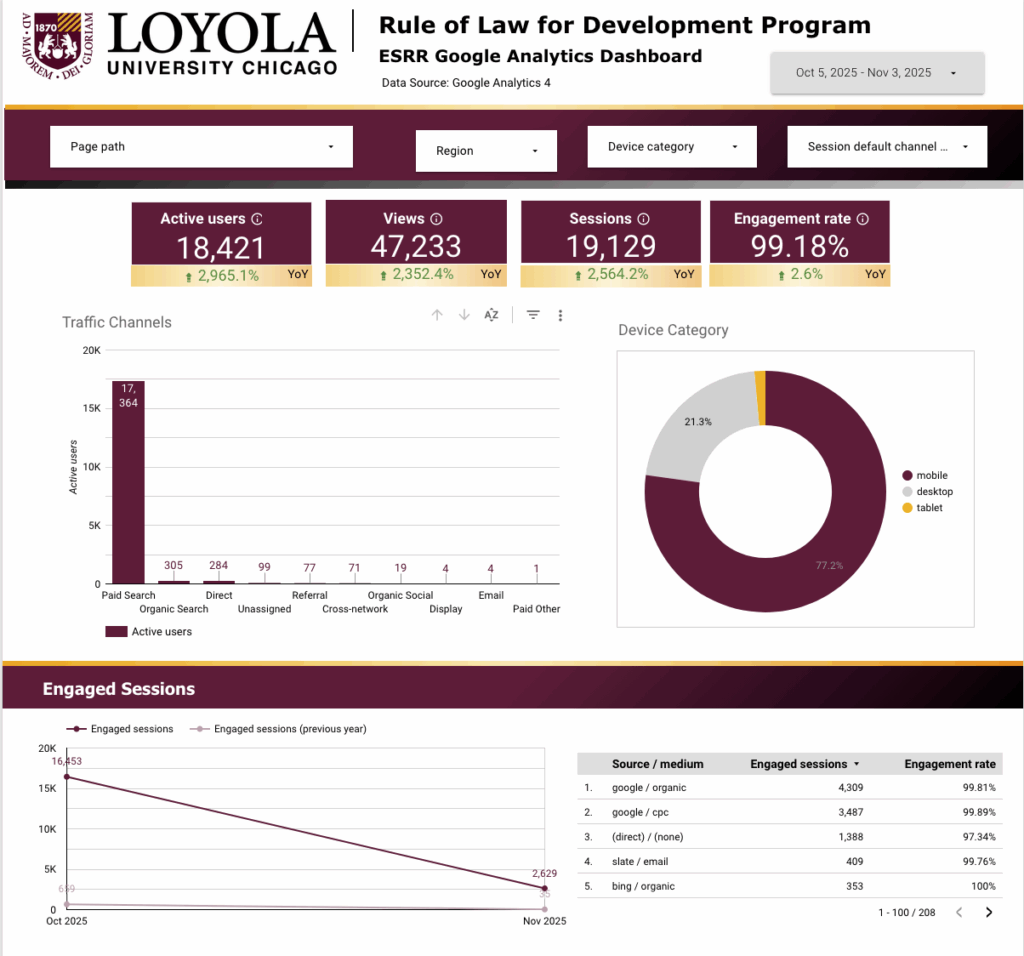1024x956 pixels.
Task: Open the date range picker
Action: tap(877, 73)
